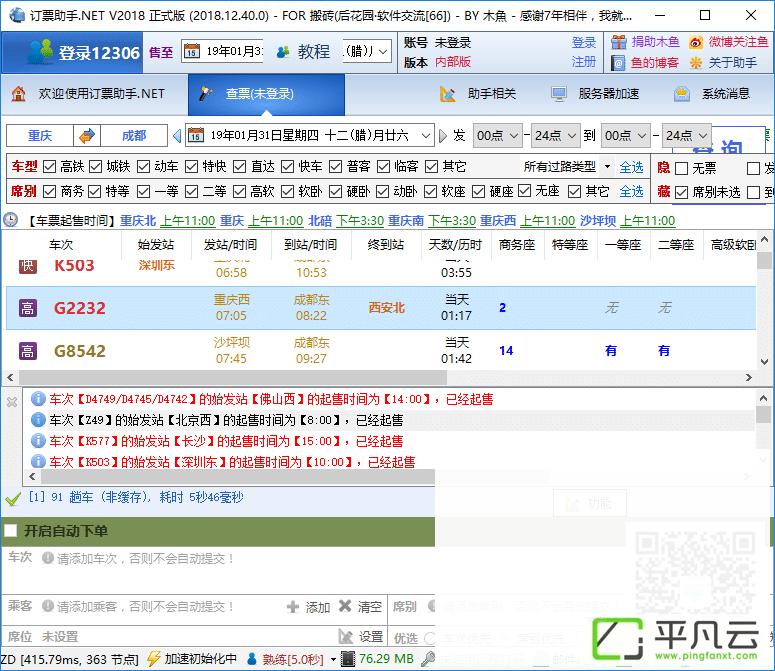Toggle the 高铁 train type checkbox
The width and height of the screenshot is (775, 671).
coord(49,167)
